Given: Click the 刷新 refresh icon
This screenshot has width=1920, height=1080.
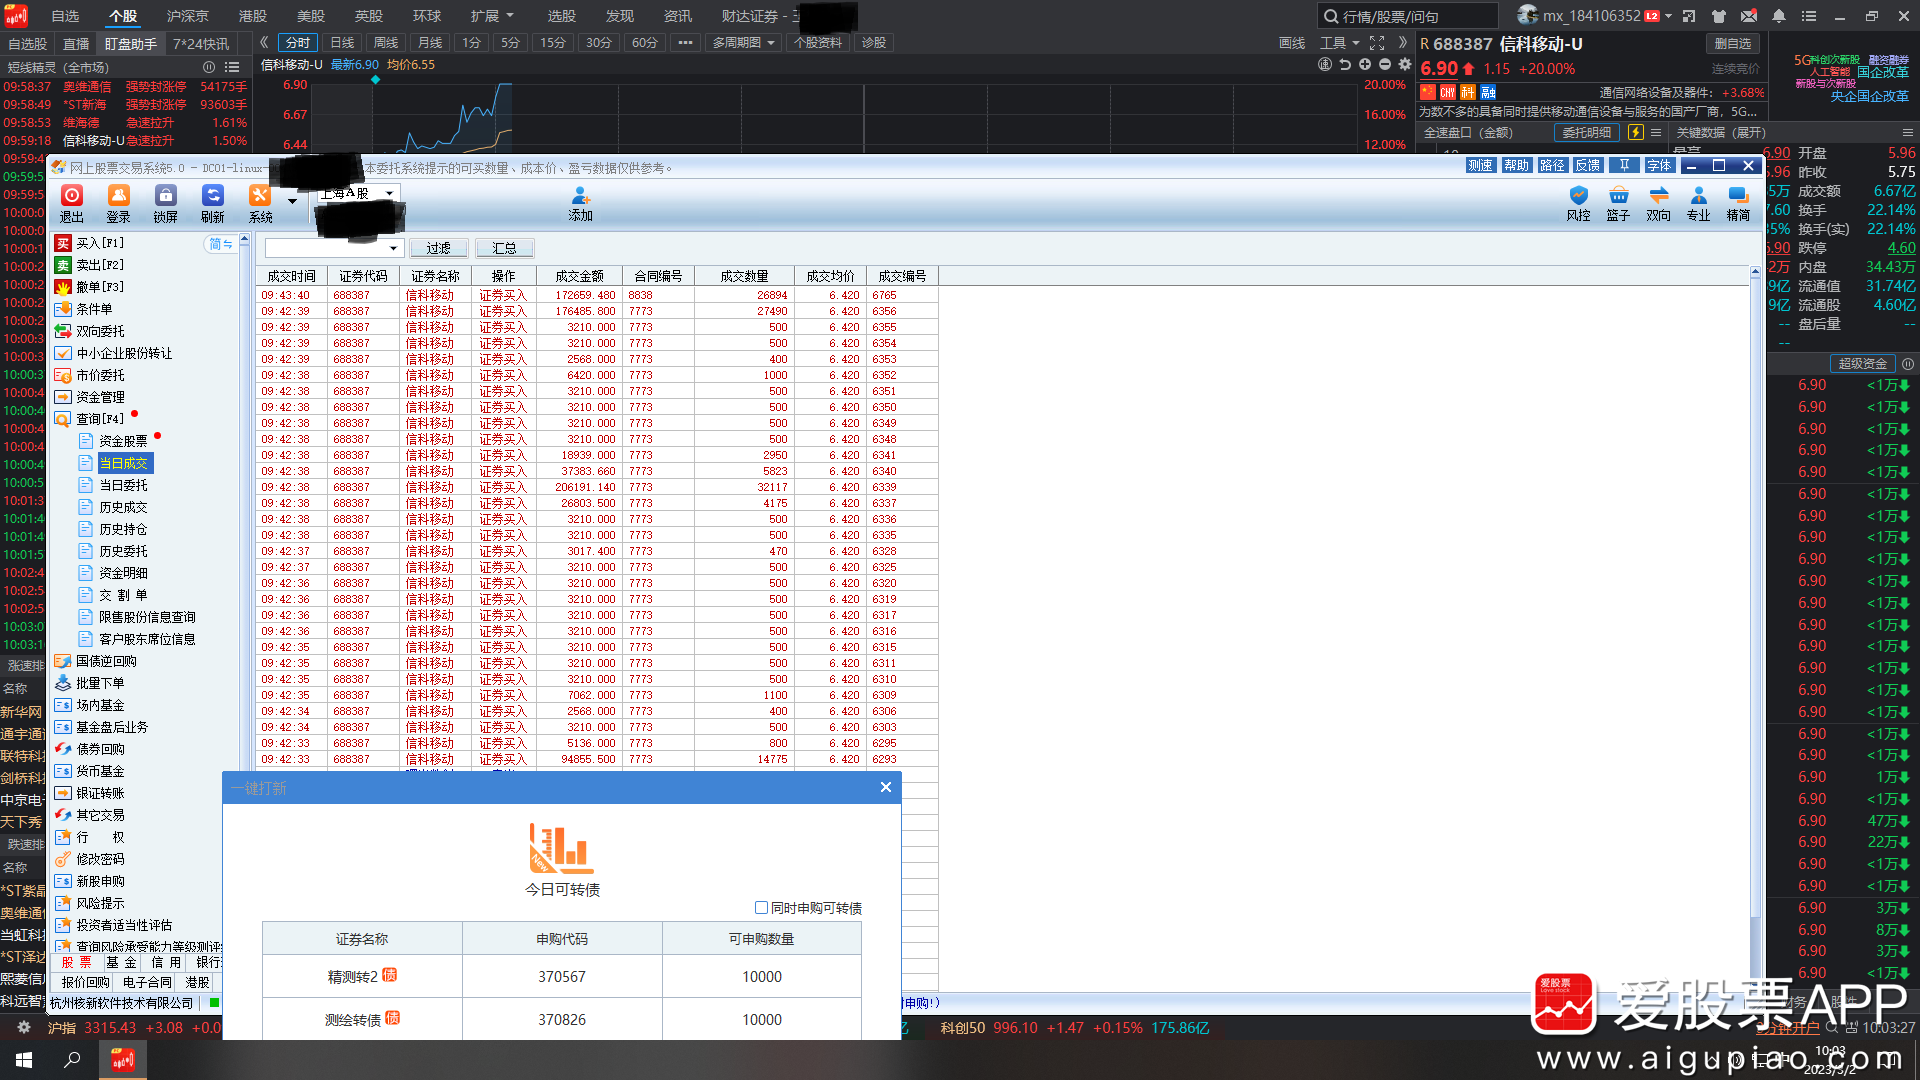Looking at the screenshot, I should 213,203.
